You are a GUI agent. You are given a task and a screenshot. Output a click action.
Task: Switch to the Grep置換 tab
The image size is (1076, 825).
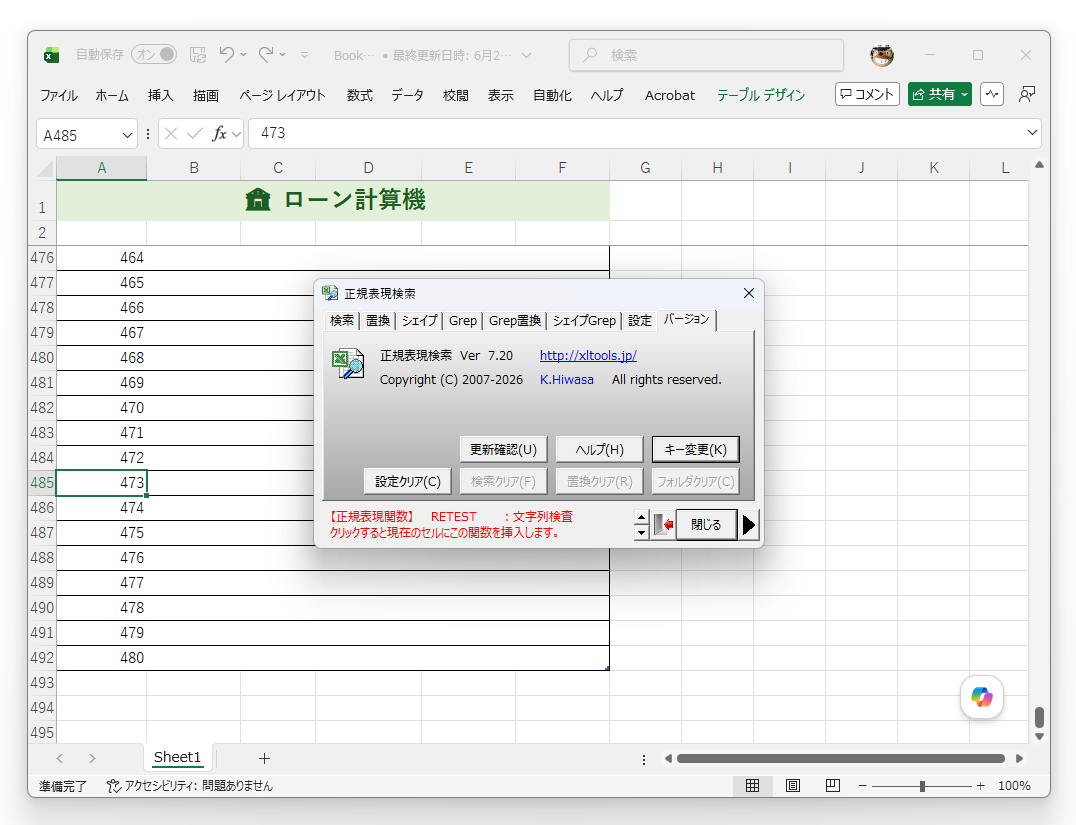pos(515,321)
